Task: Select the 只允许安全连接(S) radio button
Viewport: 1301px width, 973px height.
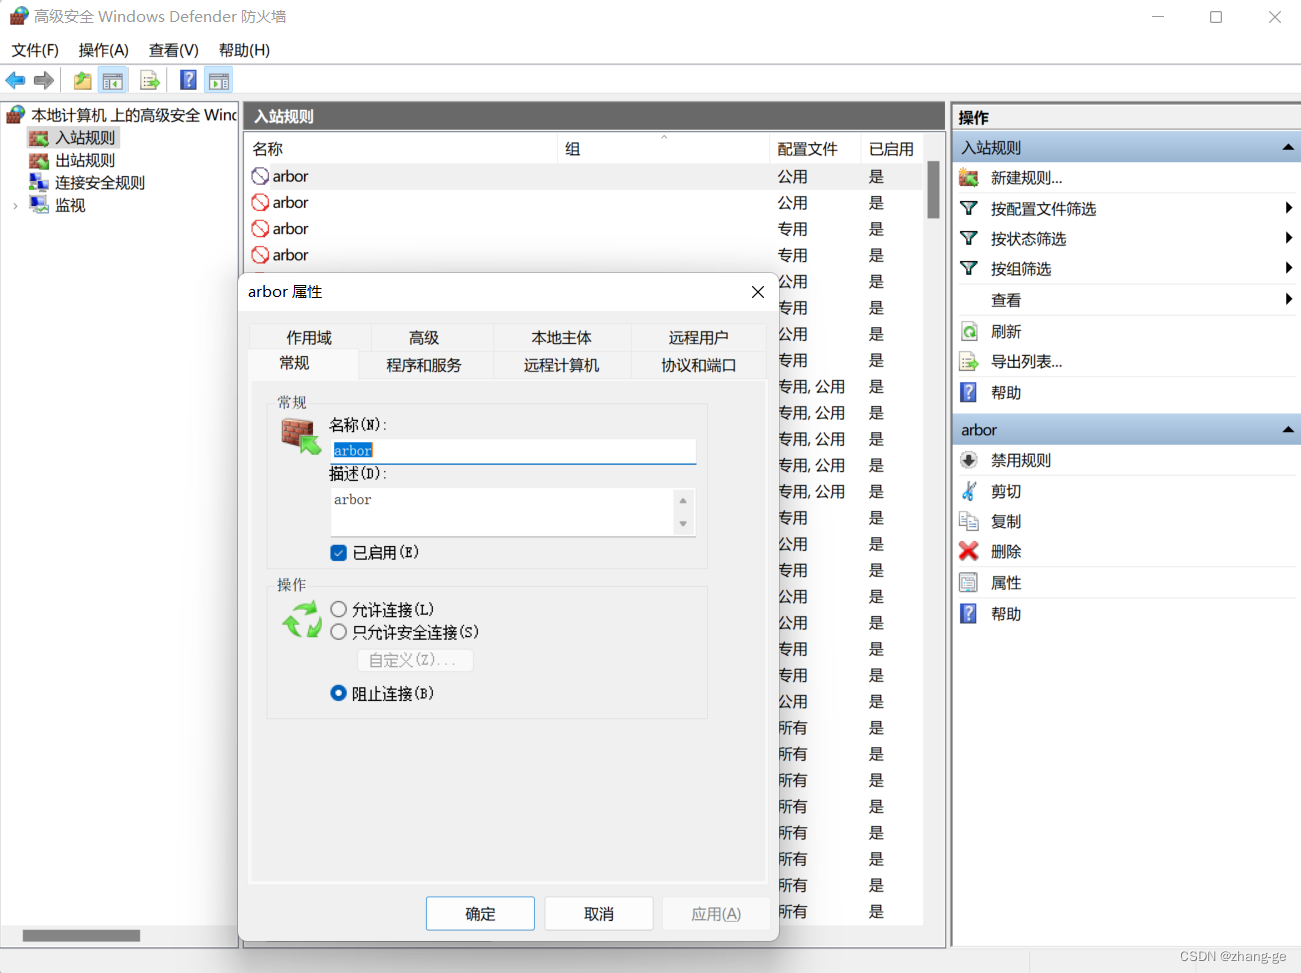Action: [x=339, y=632]
